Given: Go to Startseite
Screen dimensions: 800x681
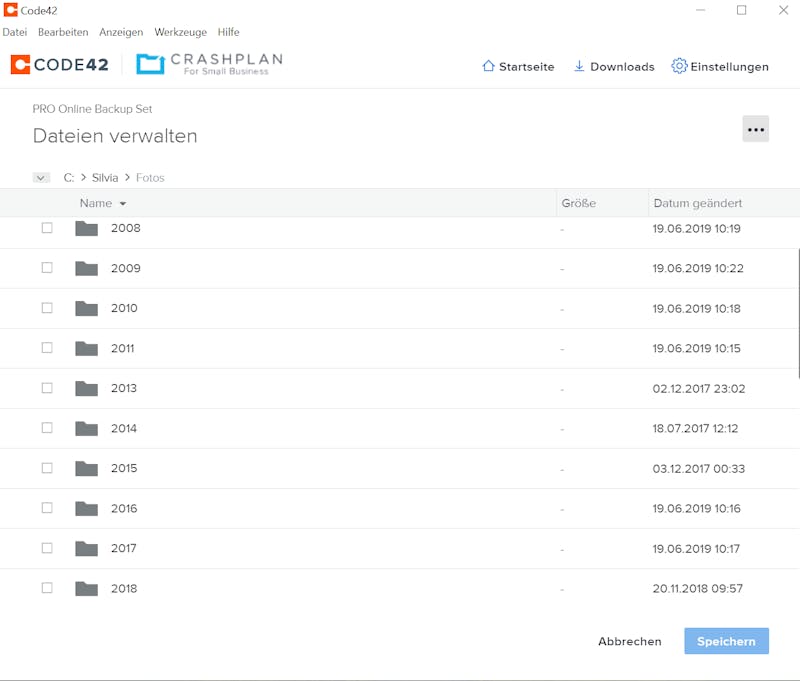Looking at the screenshot, I should pos(518,66).
